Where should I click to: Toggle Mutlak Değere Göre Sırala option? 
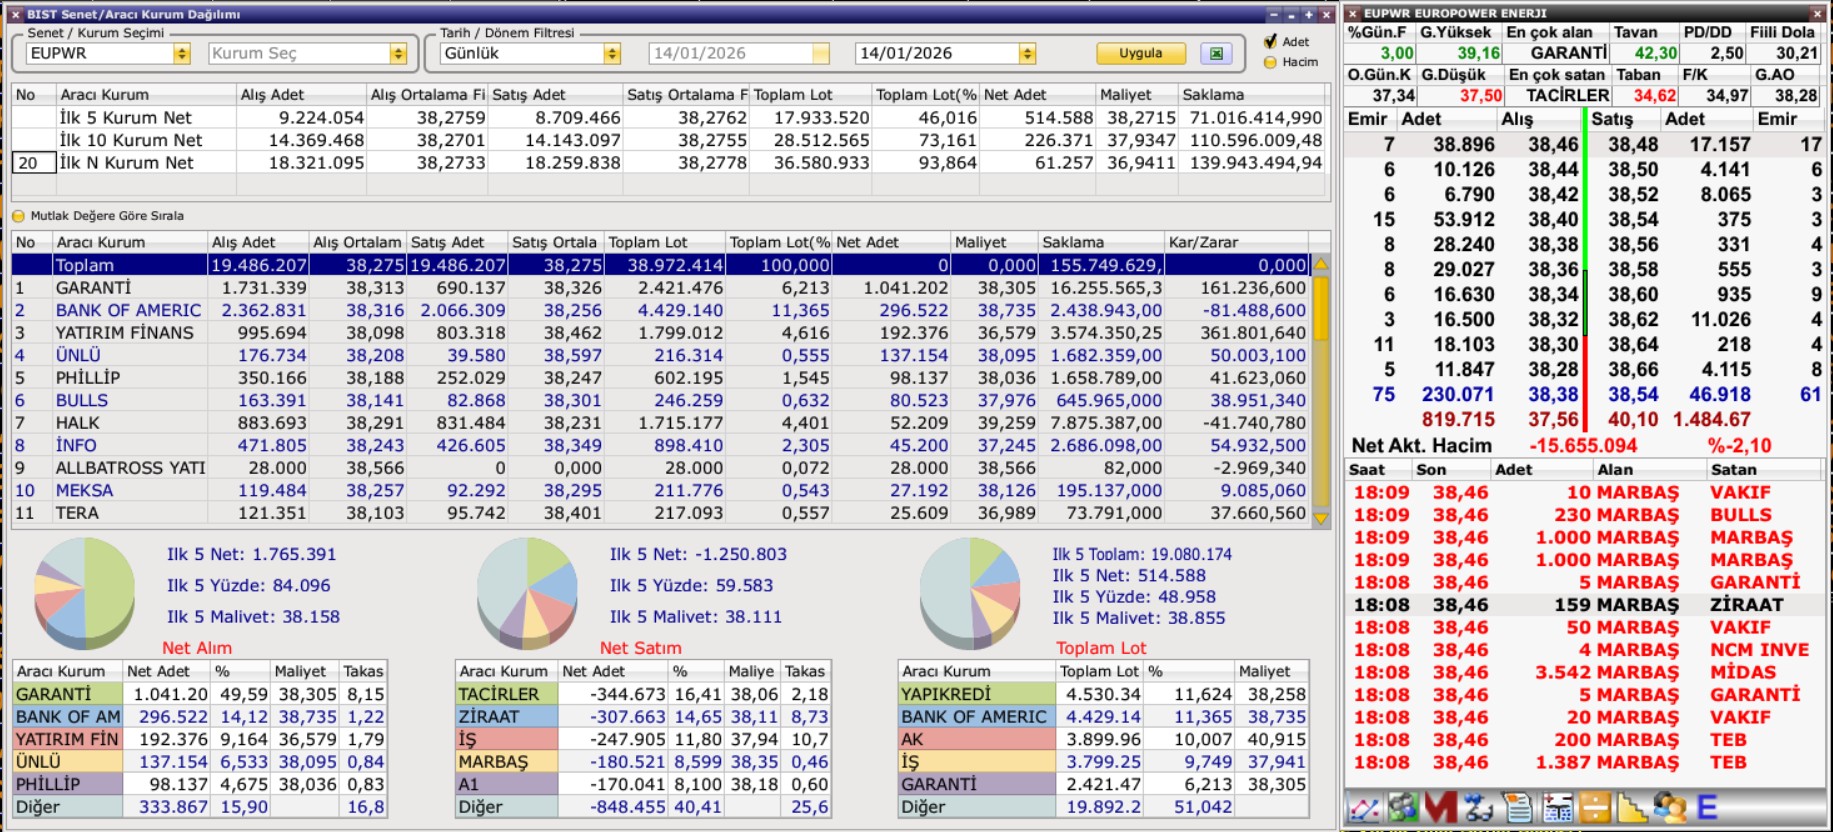point(18,216)
